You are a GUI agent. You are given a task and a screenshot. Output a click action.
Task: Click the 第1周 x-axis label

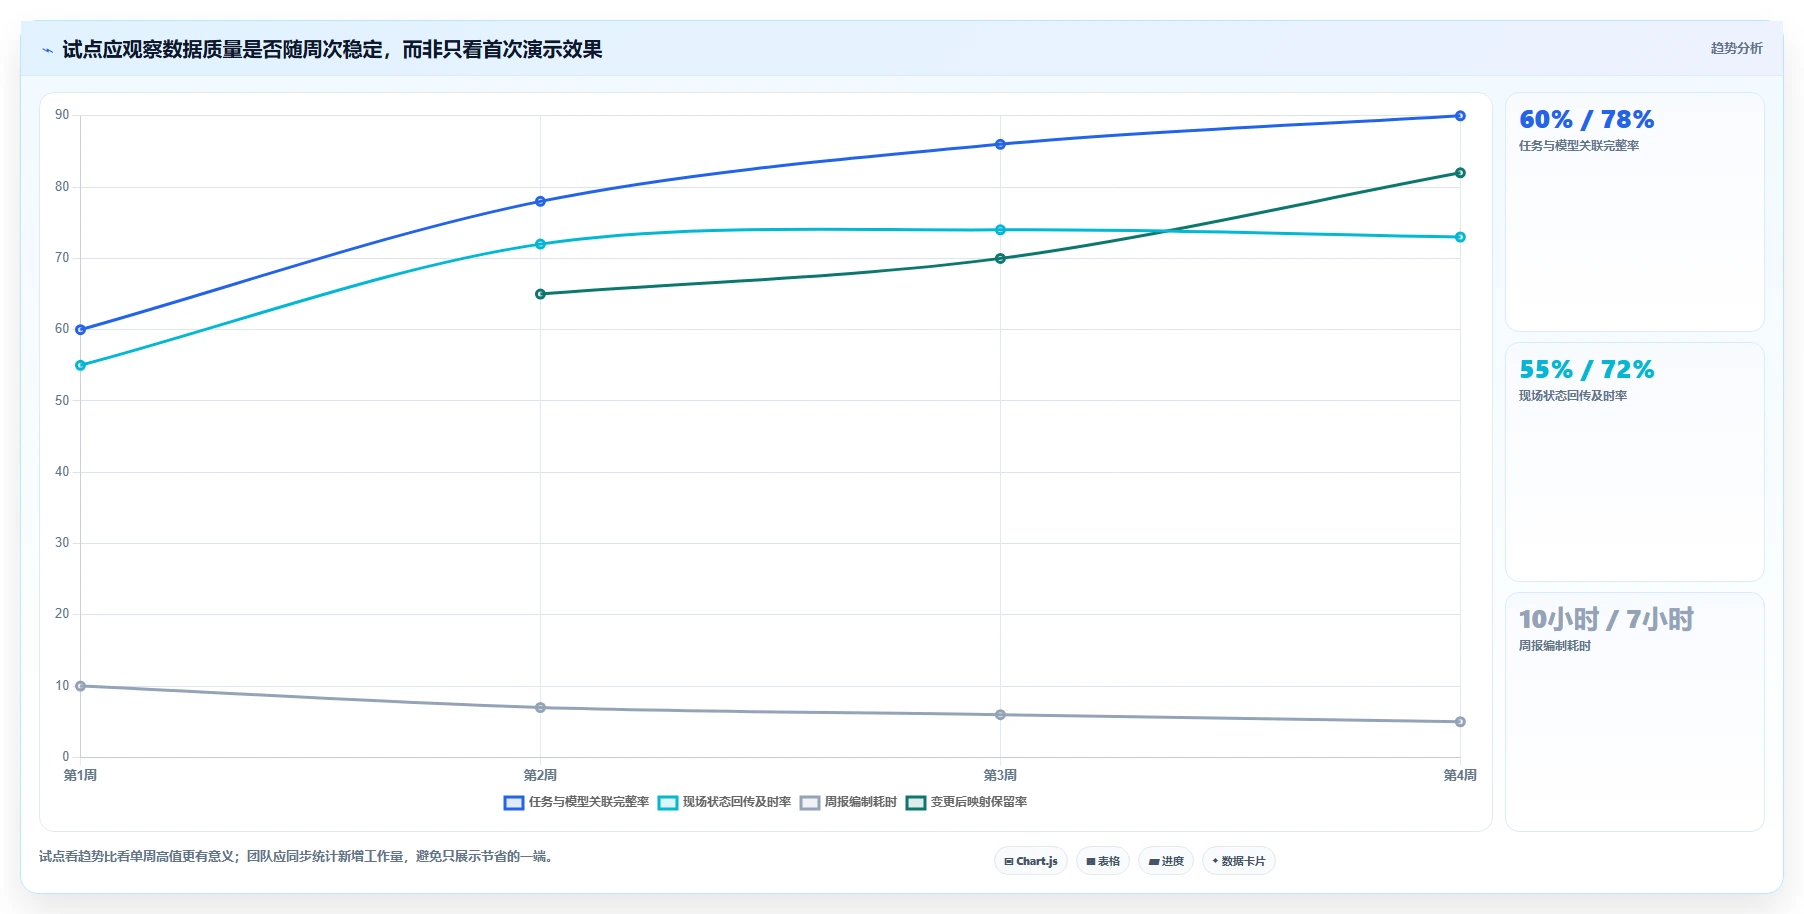(80, 776)
